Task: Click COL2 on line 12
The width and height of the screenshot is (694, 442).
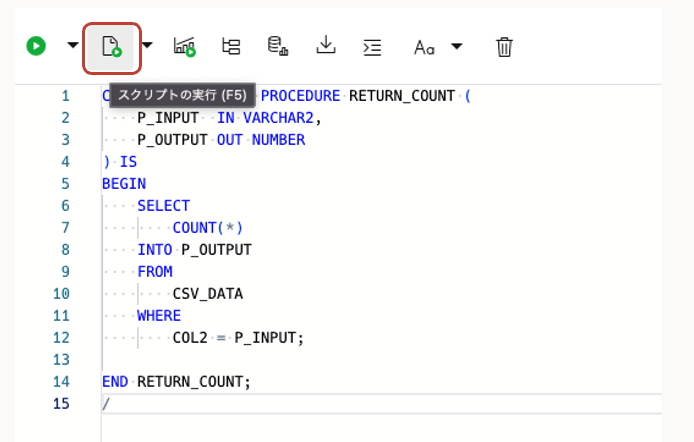Action: point(190,338)
